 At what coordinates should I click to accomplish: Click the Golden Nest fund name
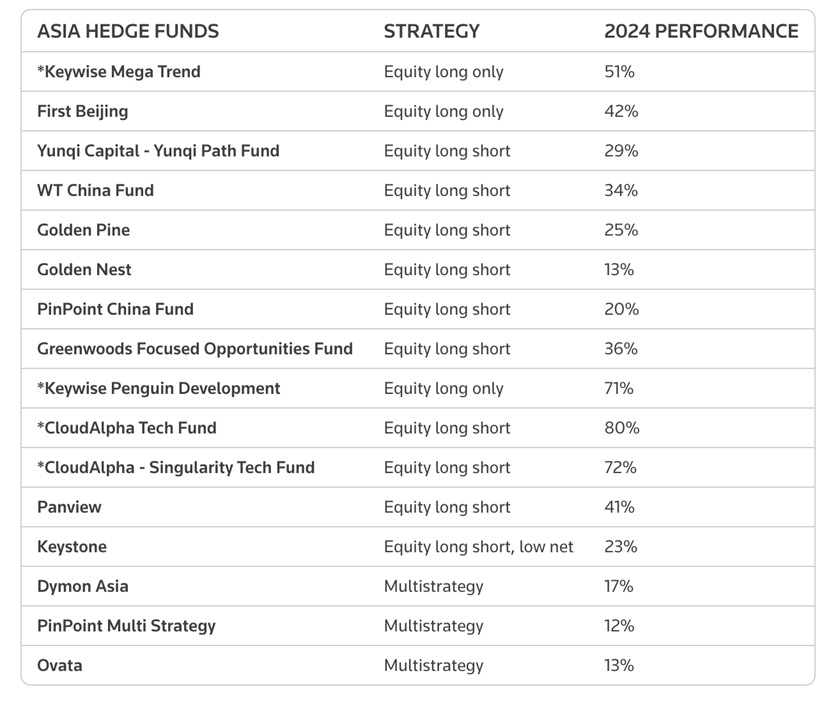tap(84, 270)
